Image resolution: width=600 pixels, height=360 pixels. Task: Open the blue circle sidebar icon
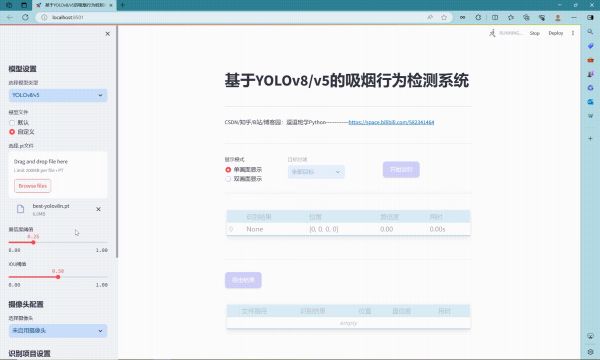point(590,88)
